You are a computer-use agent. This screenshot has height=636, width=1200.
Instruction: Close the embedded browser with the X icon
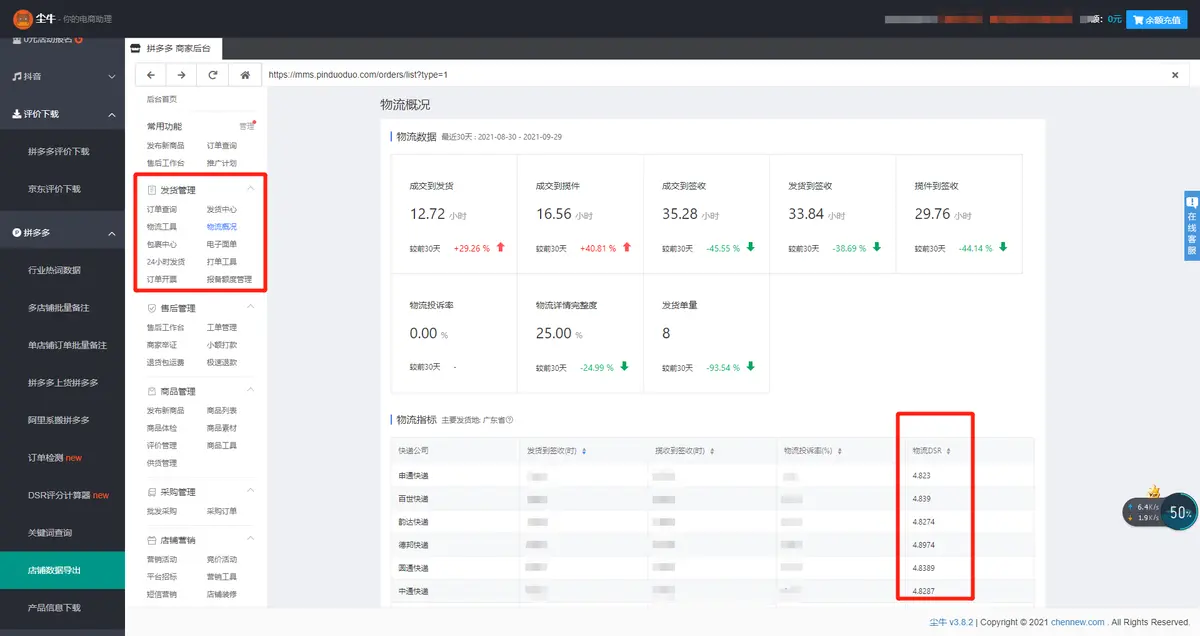(1175, 75)
